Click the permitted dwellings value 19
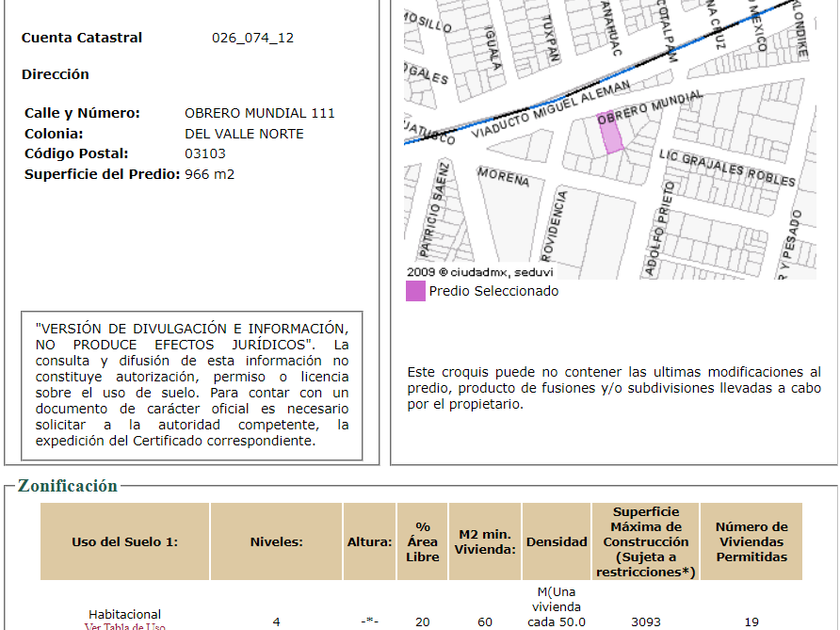This screenshot has height=630, width=840. [x=751, y=622]
